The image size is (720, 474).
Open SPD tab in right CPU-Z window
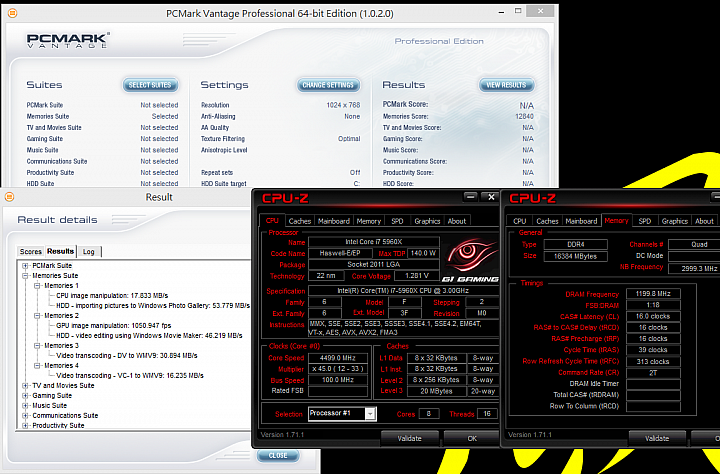pos(645,221)
